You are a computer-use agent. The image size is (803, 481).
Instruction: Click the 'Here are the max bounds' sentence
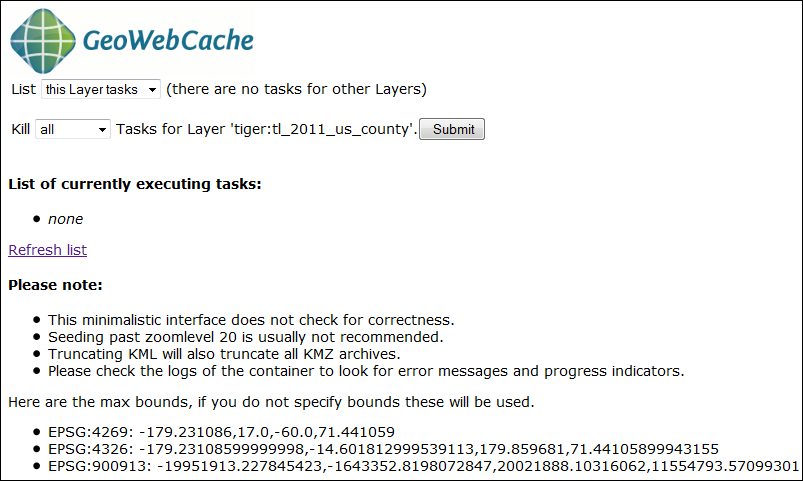[x=271, y=402]
